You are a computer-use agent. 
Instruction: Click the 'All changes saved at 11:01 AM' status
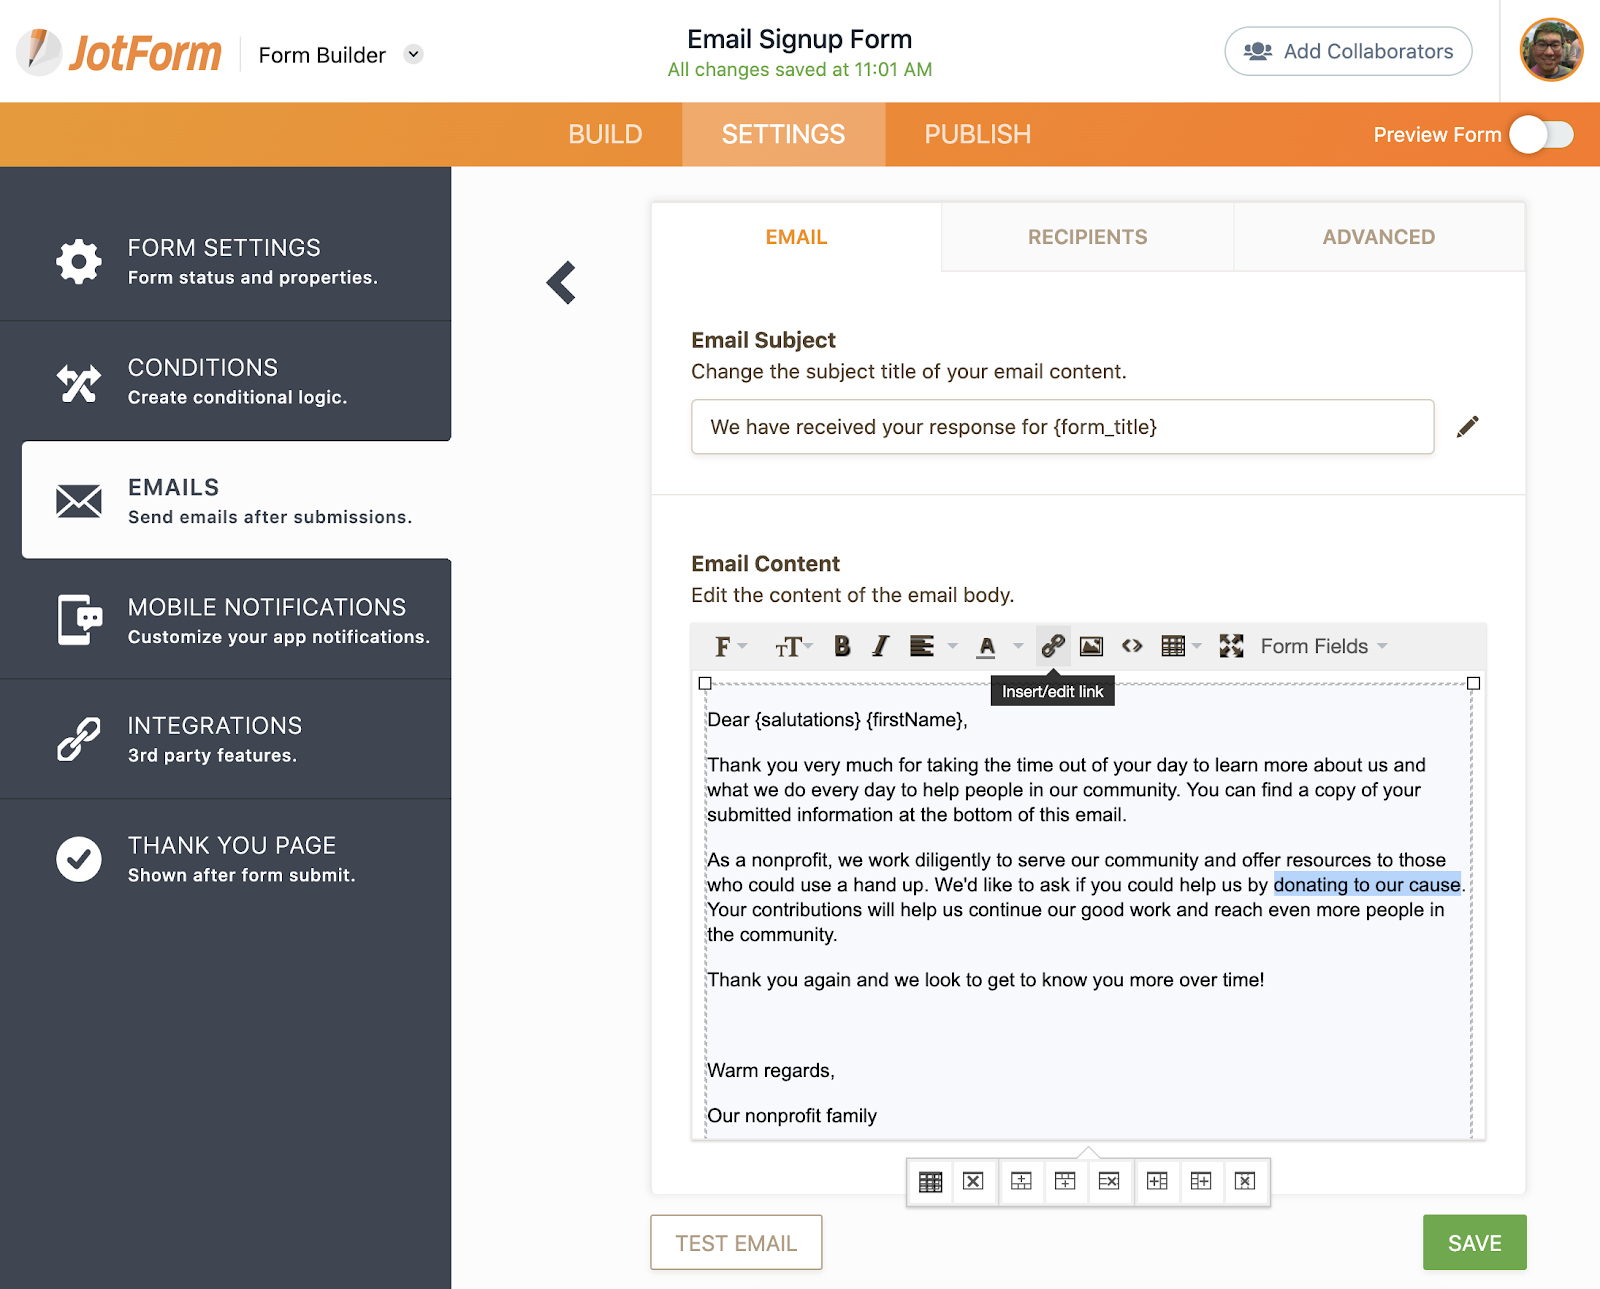coord(800,70)
